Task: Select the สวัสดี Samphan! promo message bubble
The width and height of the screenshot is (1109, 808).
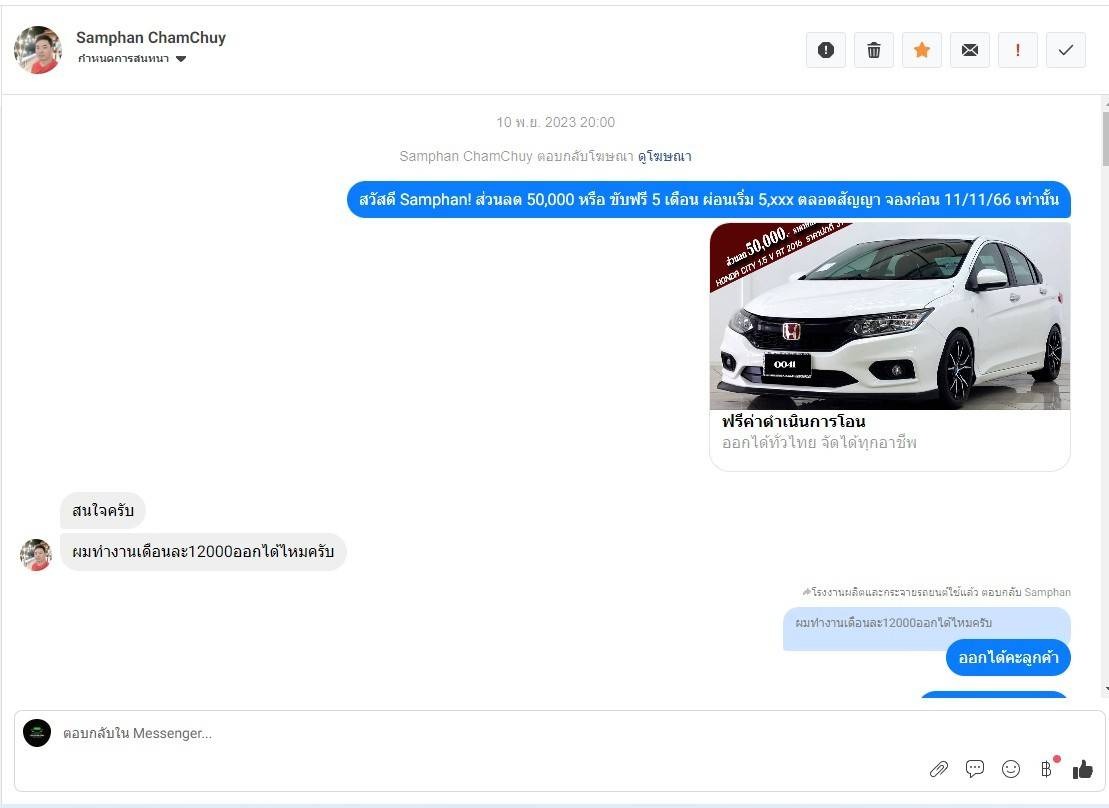Action: [709, 200]
